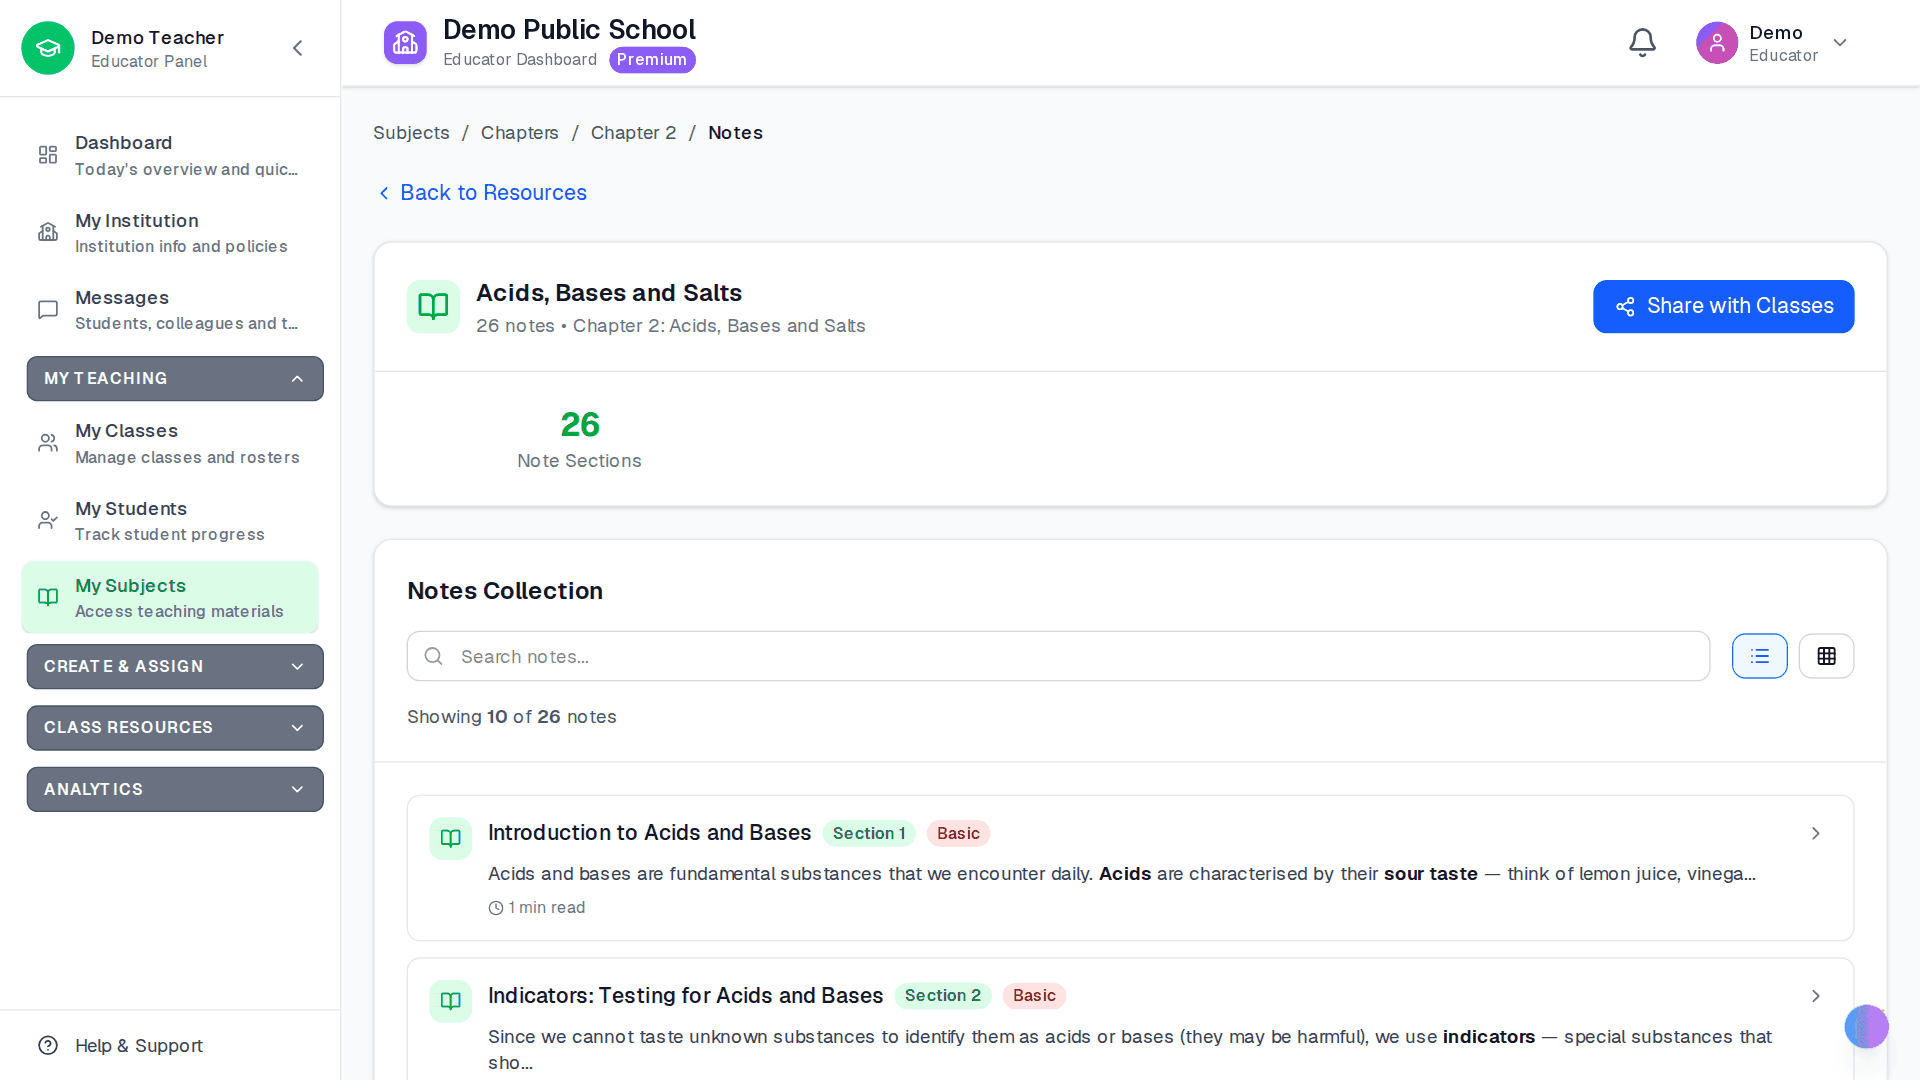Screen dimensions: 1920x1080
Task: Click the purple school building icon
Action: (405, 43)
